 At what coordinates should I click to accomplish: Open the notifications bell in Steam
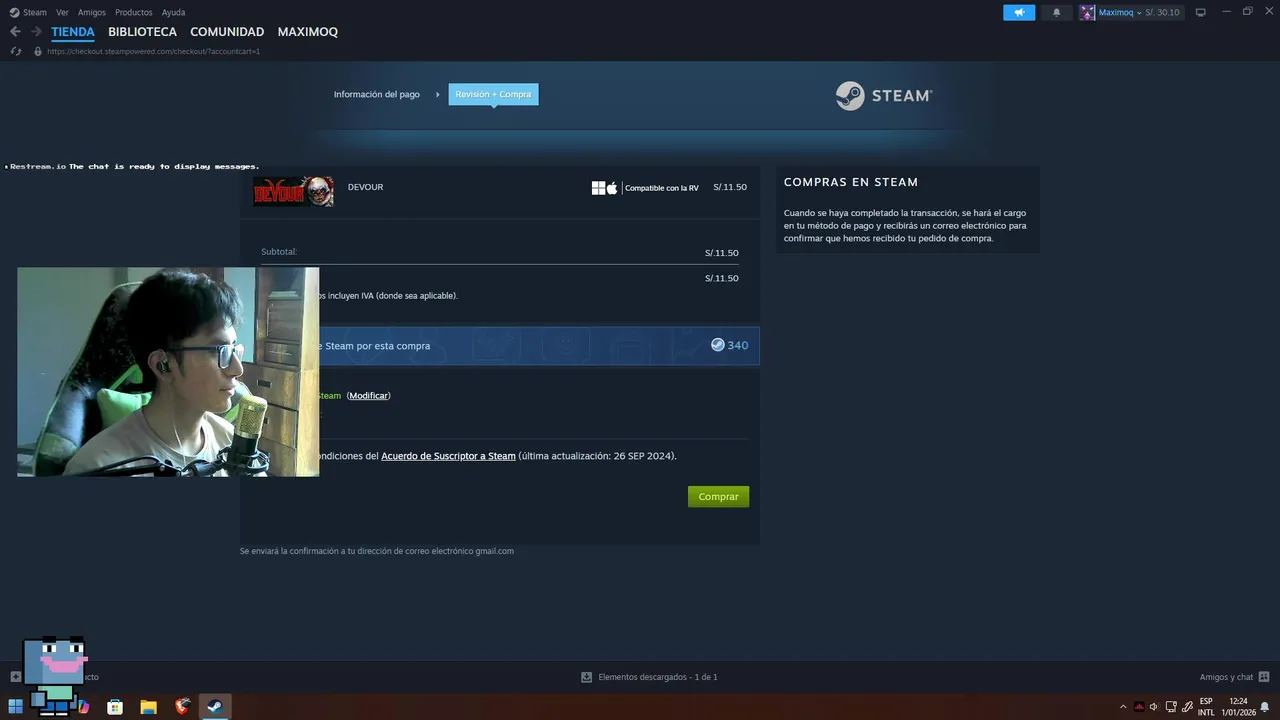click(1056, 12)
